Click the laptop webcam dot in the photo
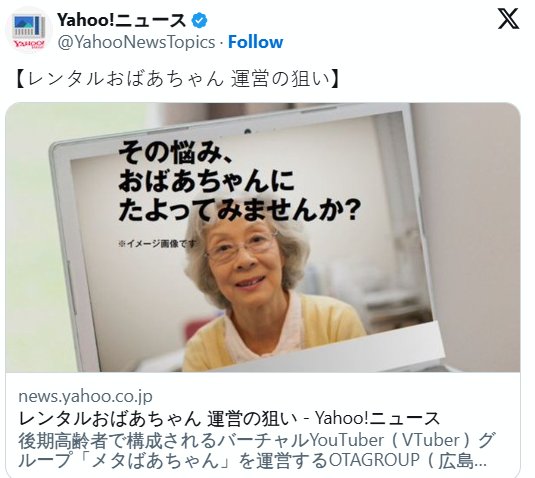This screenshot has width=535, height=478. (247, 132)
